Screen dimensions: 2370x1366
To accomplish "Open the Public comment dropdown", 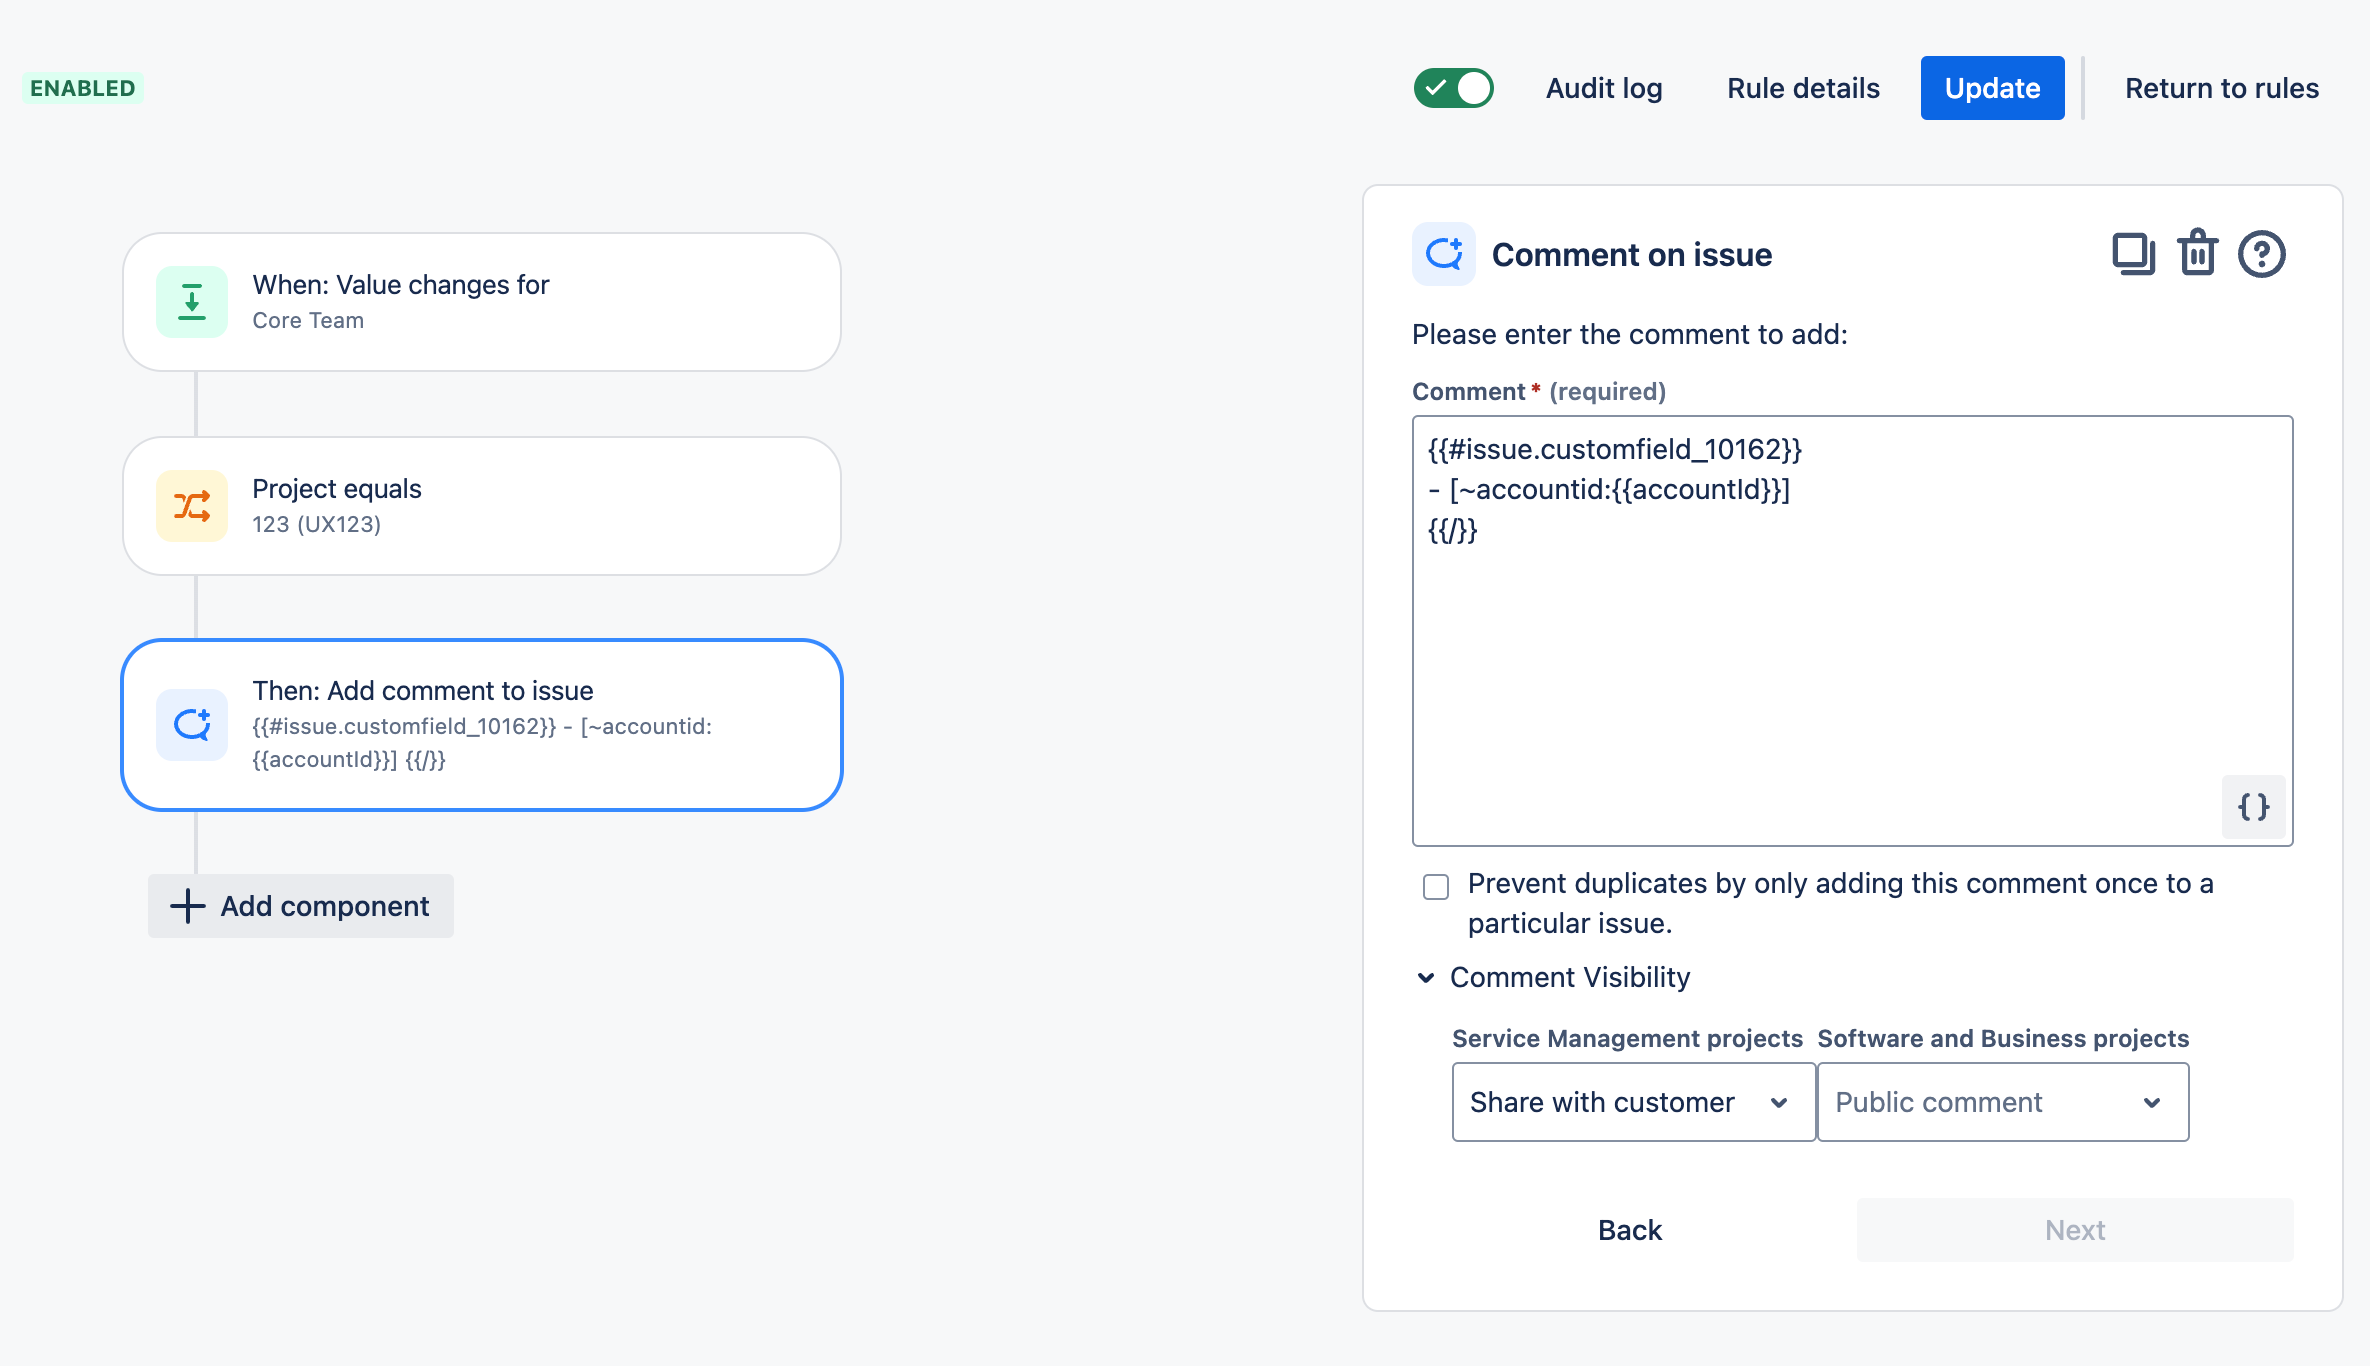I will (x=2002, y=1102).
